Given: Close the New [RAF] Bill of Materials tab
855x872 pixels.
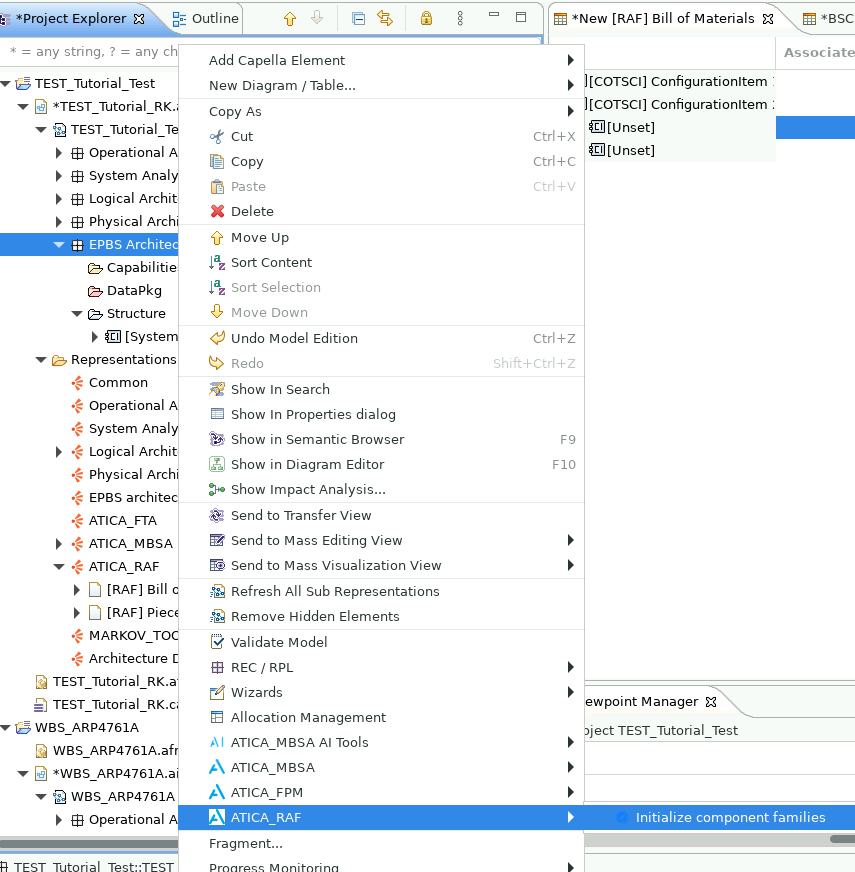Looking at the screenshot, I should click(768, 18).
